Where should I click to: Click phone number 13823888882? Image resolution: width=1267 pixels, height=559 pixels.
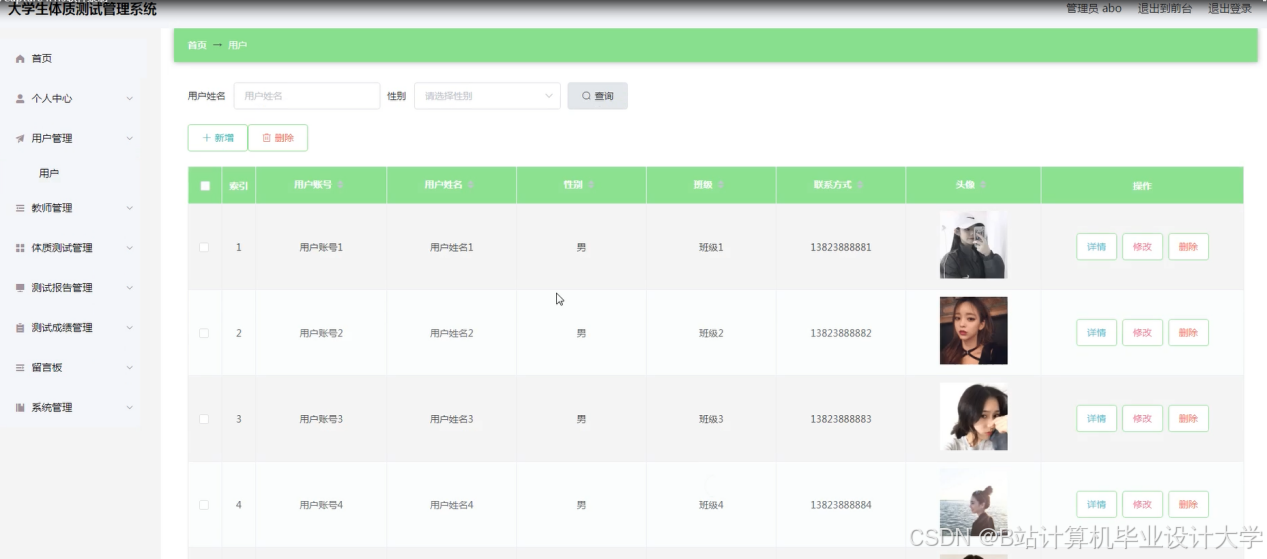841,333
